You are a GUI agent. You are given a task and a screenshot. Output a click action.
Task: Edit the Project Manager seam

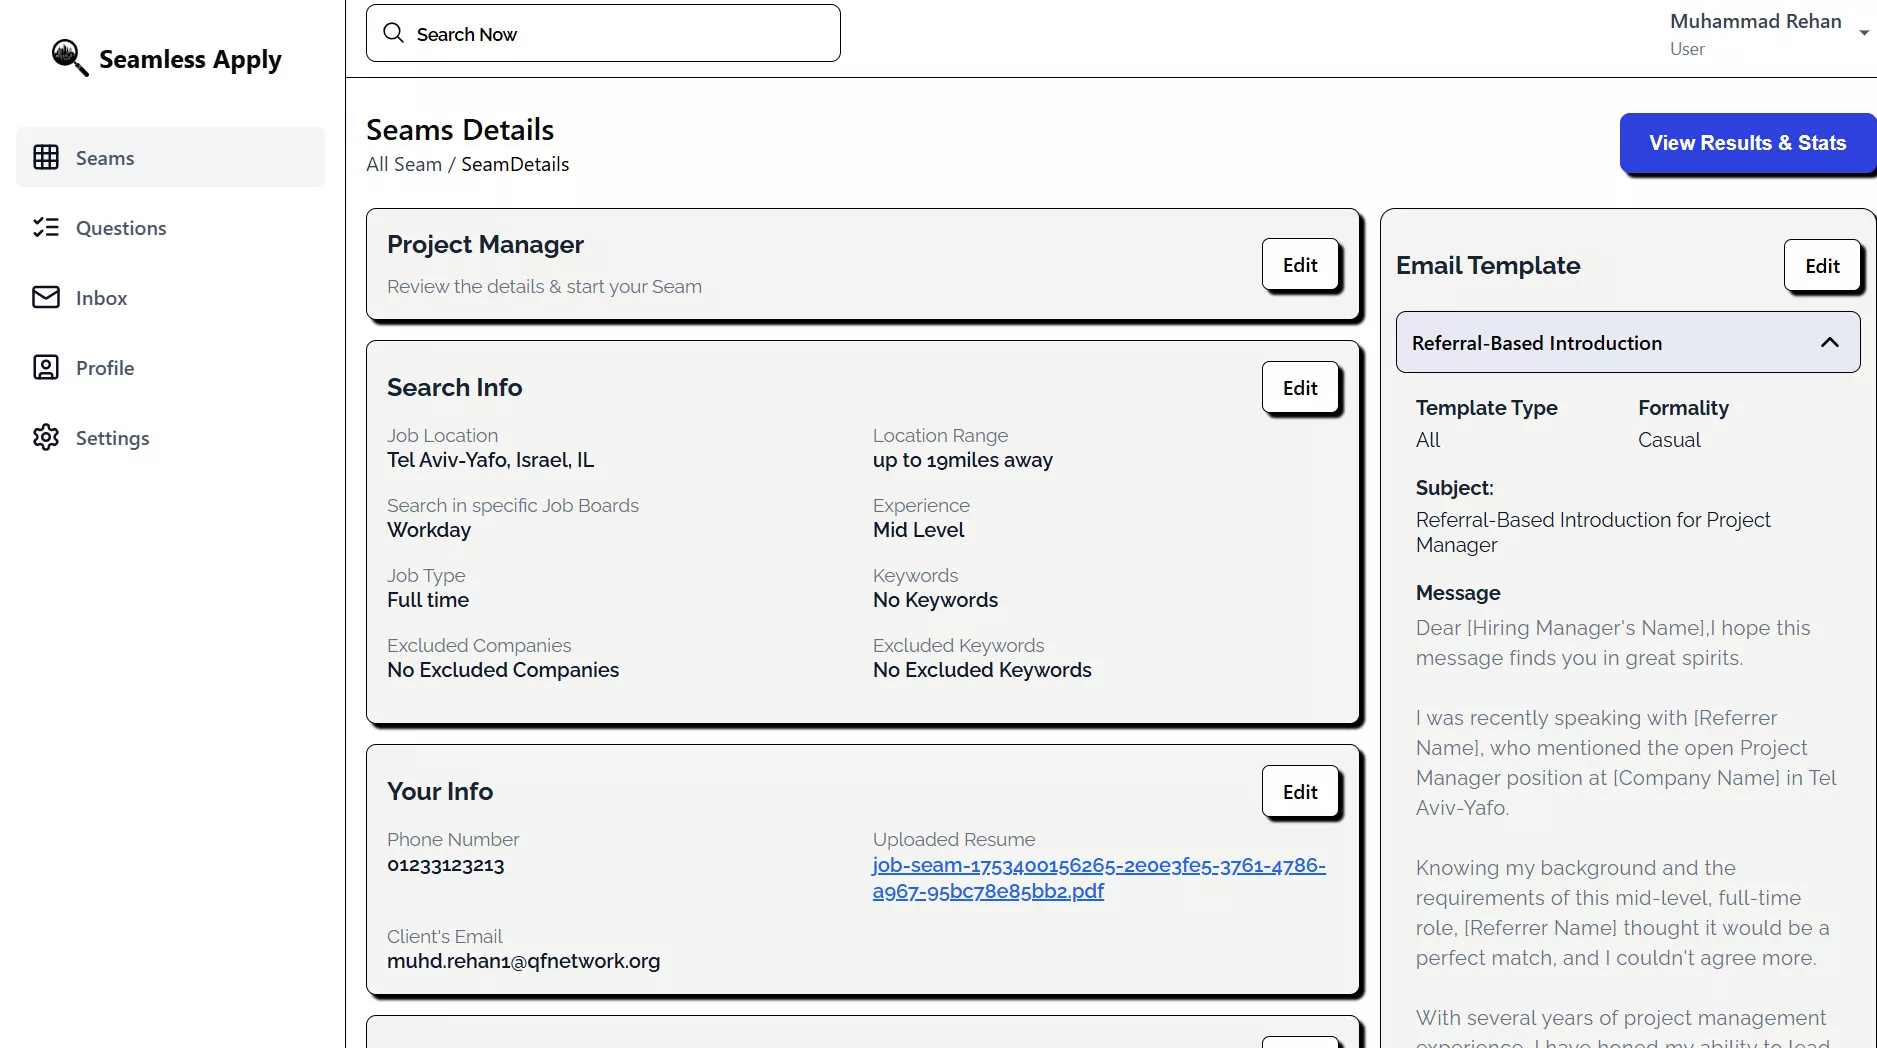click(1299, 265)
